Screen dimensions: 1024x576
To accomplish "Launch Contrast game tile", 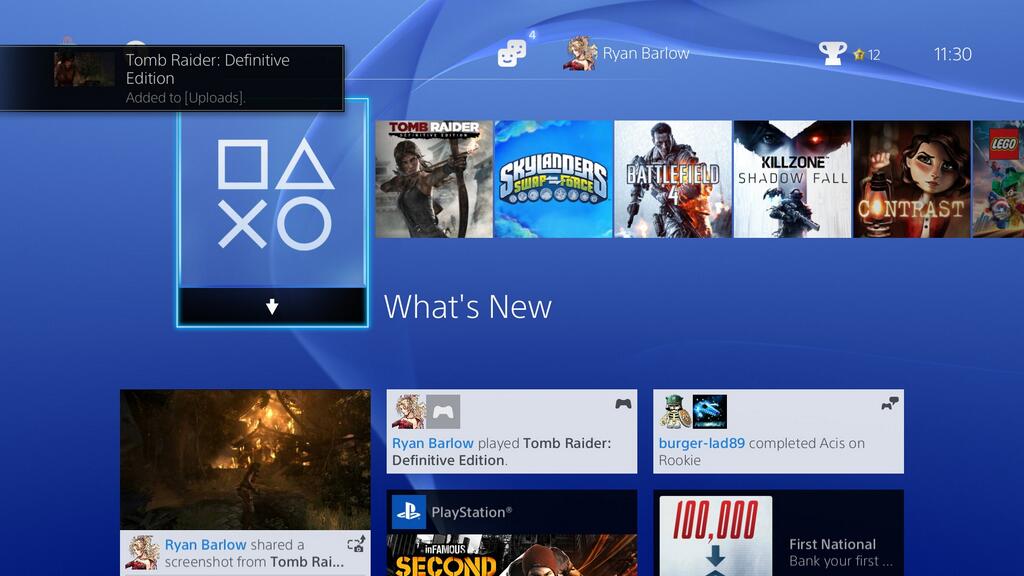I will [912, 179].
